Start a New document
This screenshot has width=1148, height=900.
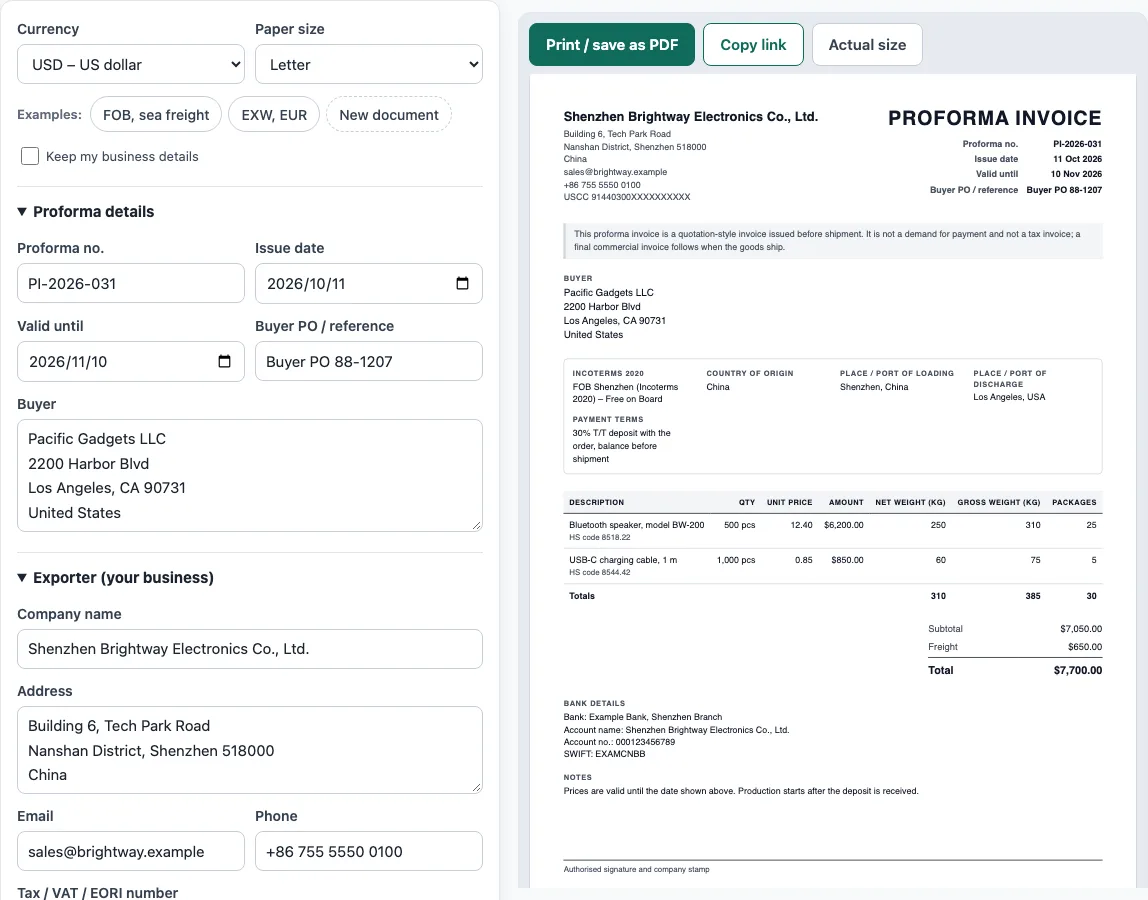(x=389, y=115)
